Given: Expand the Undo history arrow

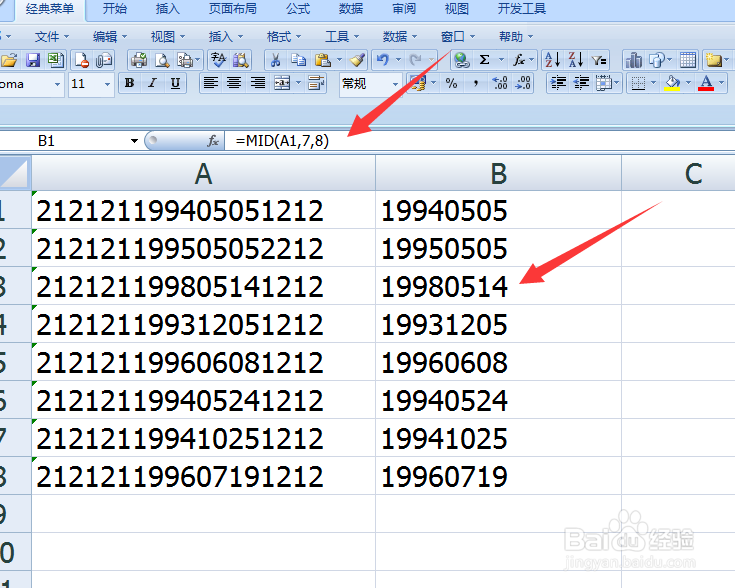Looking at the screenshot, I should click(x=398, y=60).
